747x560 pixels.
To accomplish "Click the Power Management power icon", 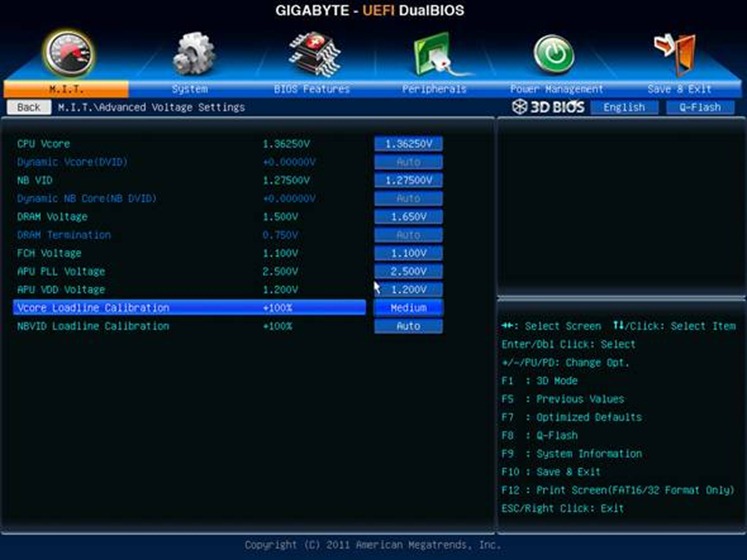I will [554, 54].
